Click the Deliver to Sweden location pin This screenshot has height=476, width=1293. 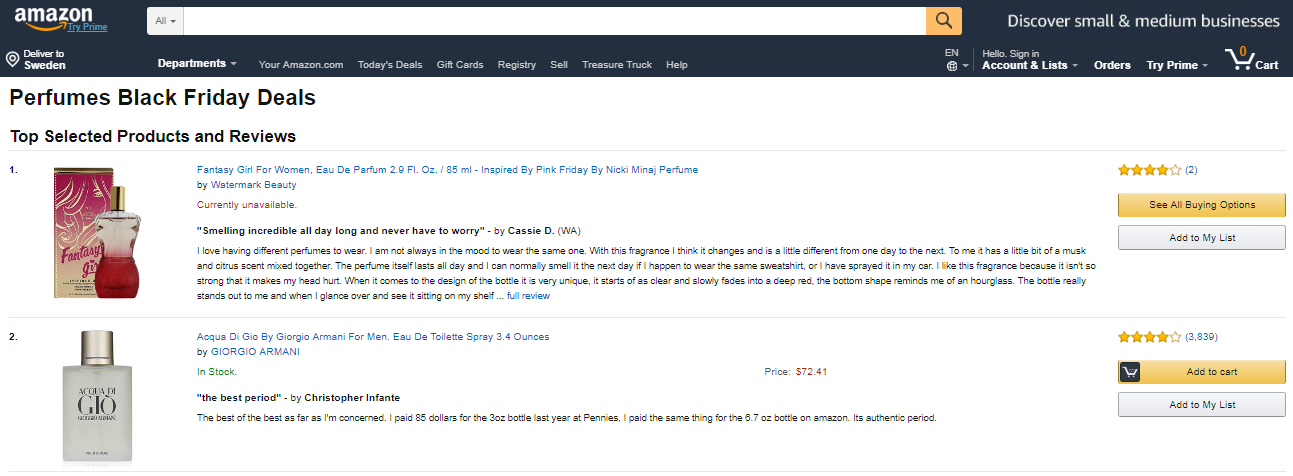[x=12, y=60]
